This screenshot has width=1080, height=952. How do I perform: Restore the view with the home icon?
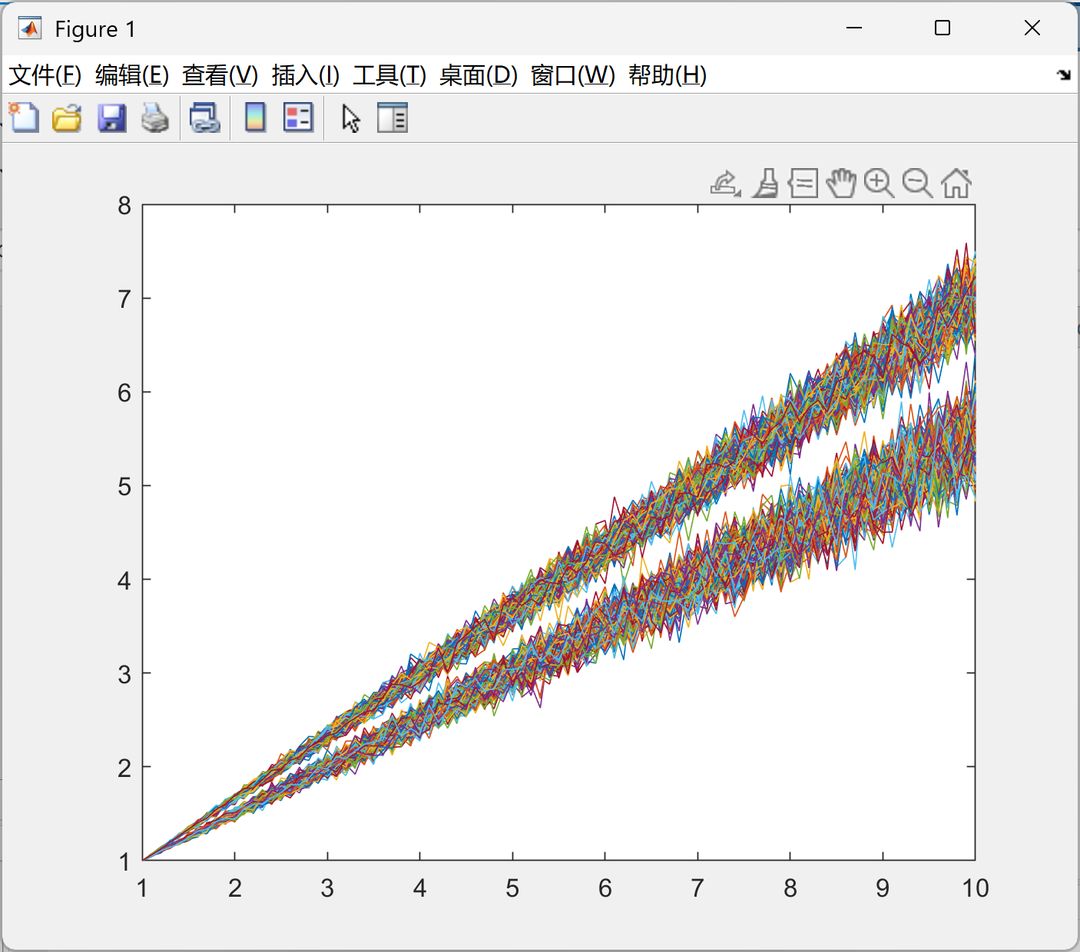pos(956,184)
